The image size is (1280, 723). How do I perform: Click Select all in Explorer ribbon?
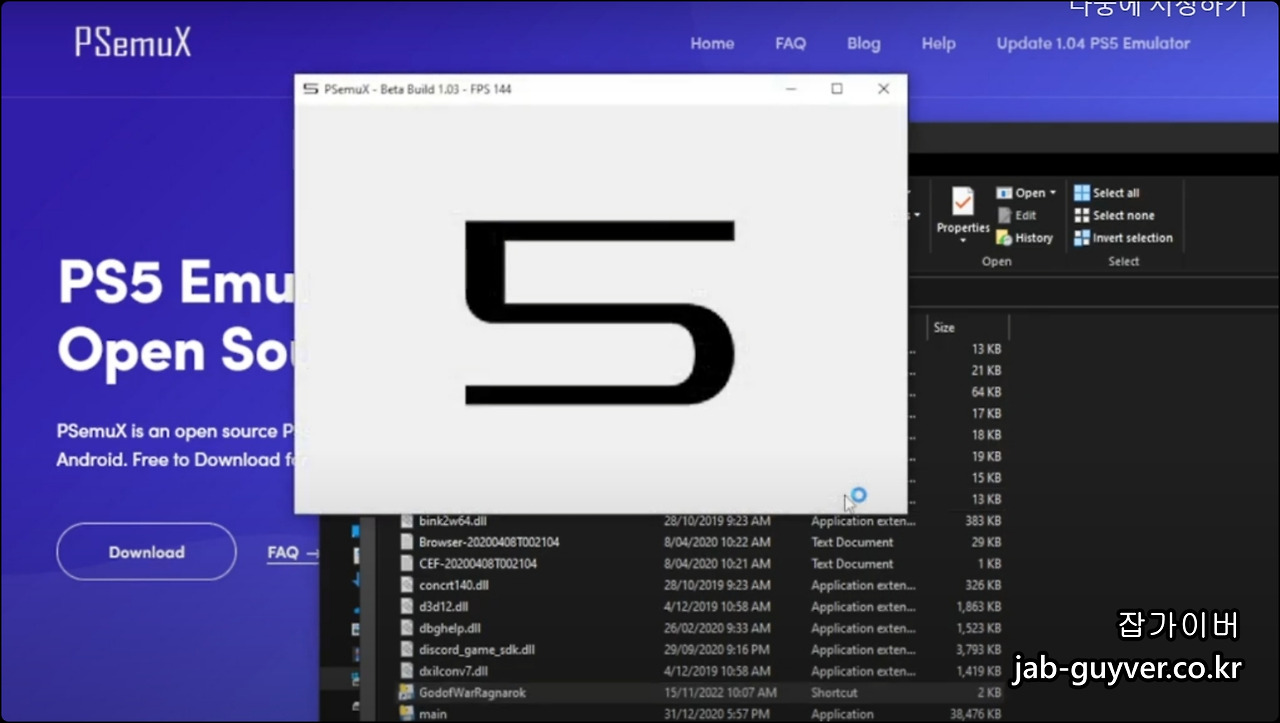pyautogui.click(x=1107, y=193)
